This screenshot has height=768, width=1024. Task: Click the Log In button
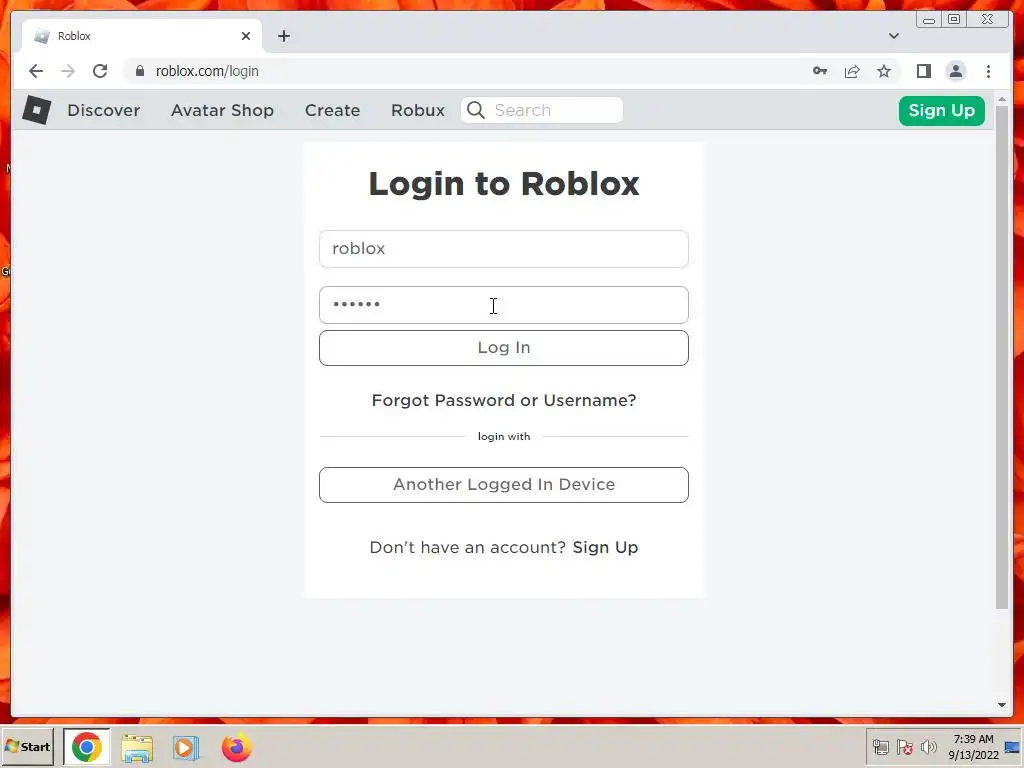(x=504, y=347)
